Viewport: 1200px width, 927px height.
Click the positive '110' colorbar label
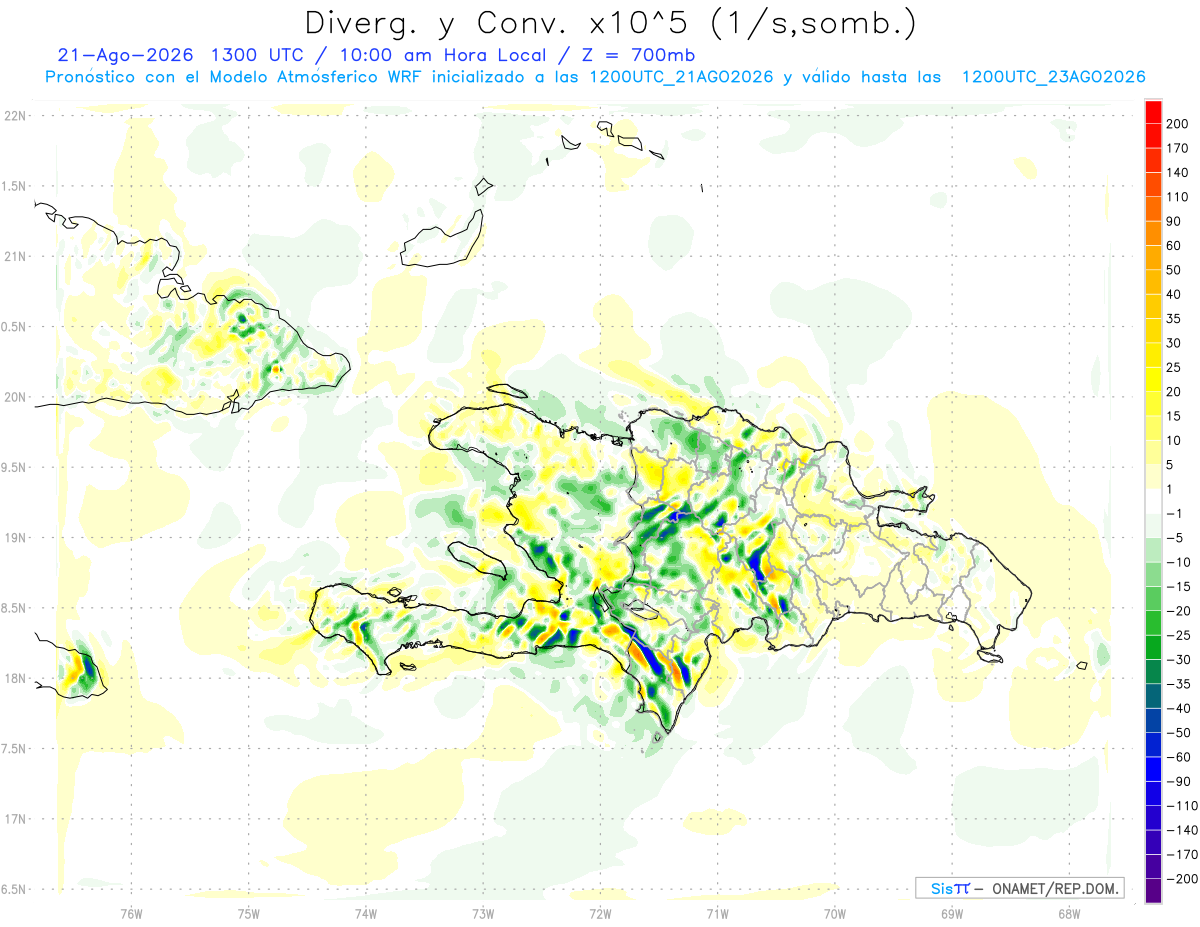point(1178,197)
